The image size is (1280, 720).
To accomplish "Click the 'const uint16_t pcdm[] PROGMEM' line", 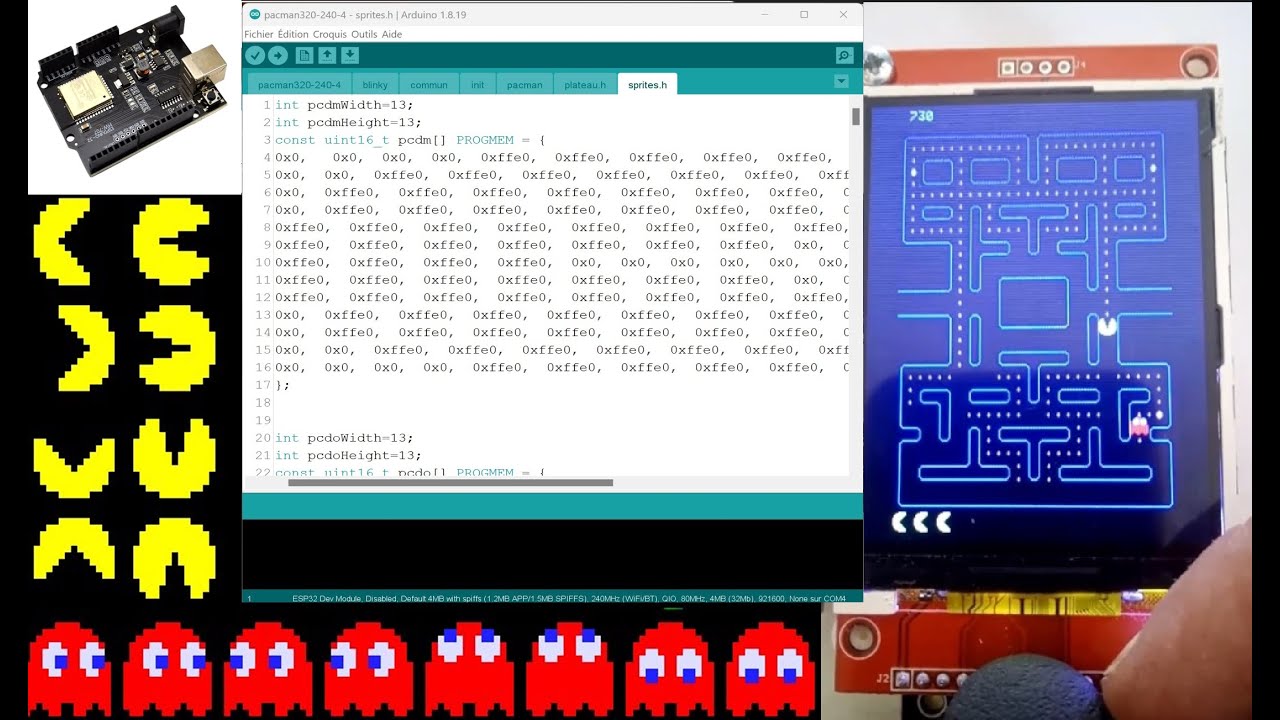I will (x=410, y=140).
